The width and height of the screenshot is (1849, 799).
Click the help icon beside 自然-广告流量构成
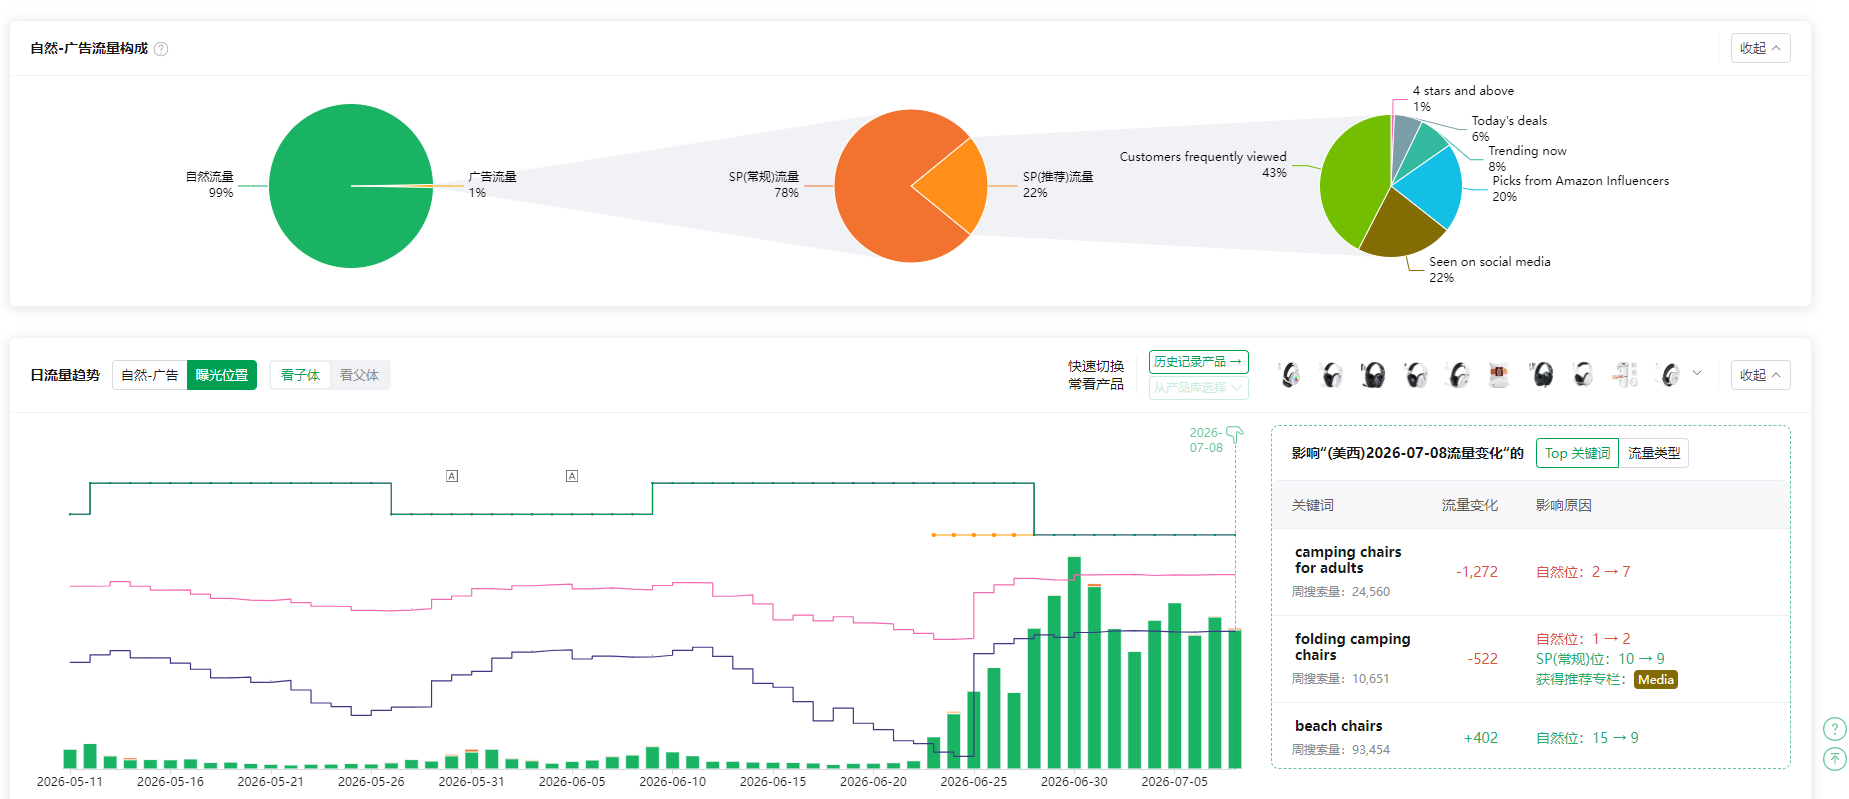(x=161, y=49)
